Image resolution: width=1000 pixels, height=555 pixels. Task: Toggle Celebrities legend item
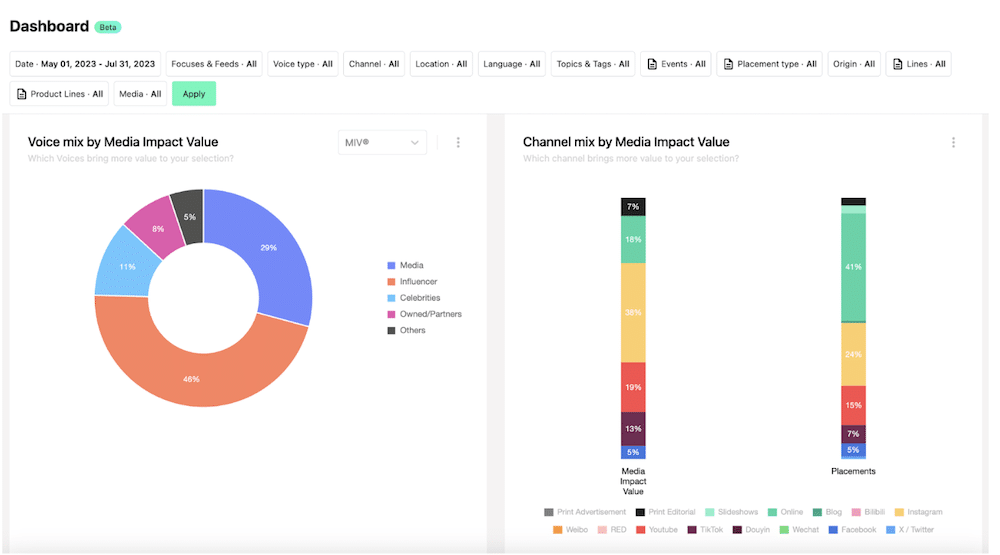coord(414,298)
